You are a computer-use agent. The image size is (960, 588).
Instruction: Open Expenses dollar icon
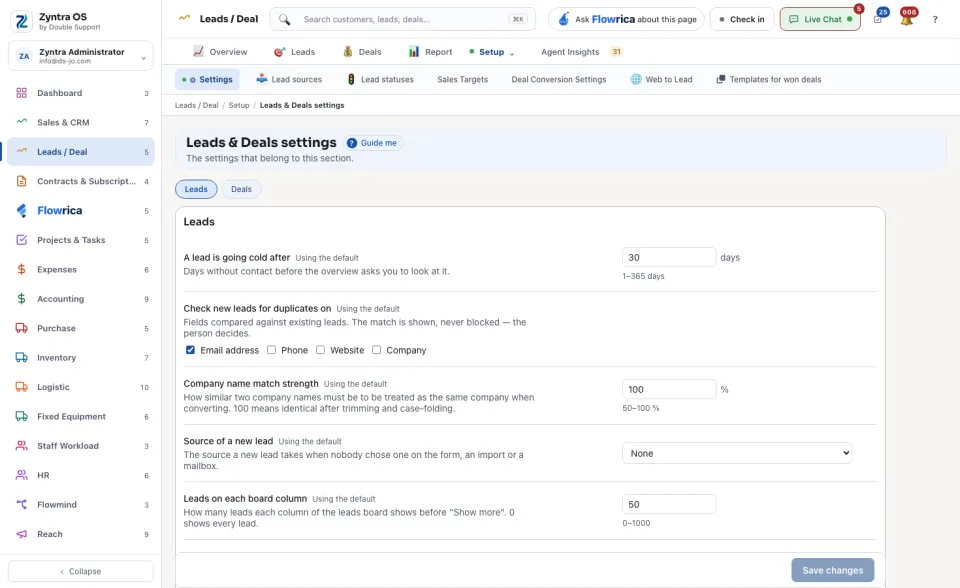pyautogui.click(x=21, y=270)
